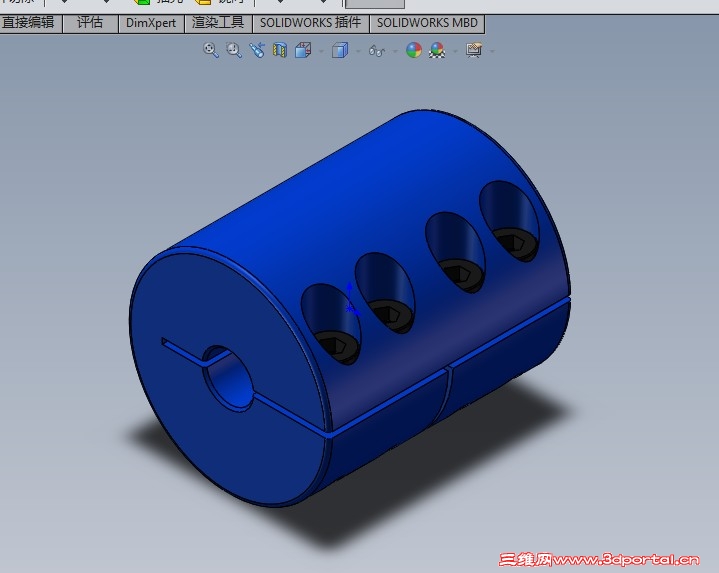Click the Apply Scene icon
This screenshot has width=719, height=573.
437,50
